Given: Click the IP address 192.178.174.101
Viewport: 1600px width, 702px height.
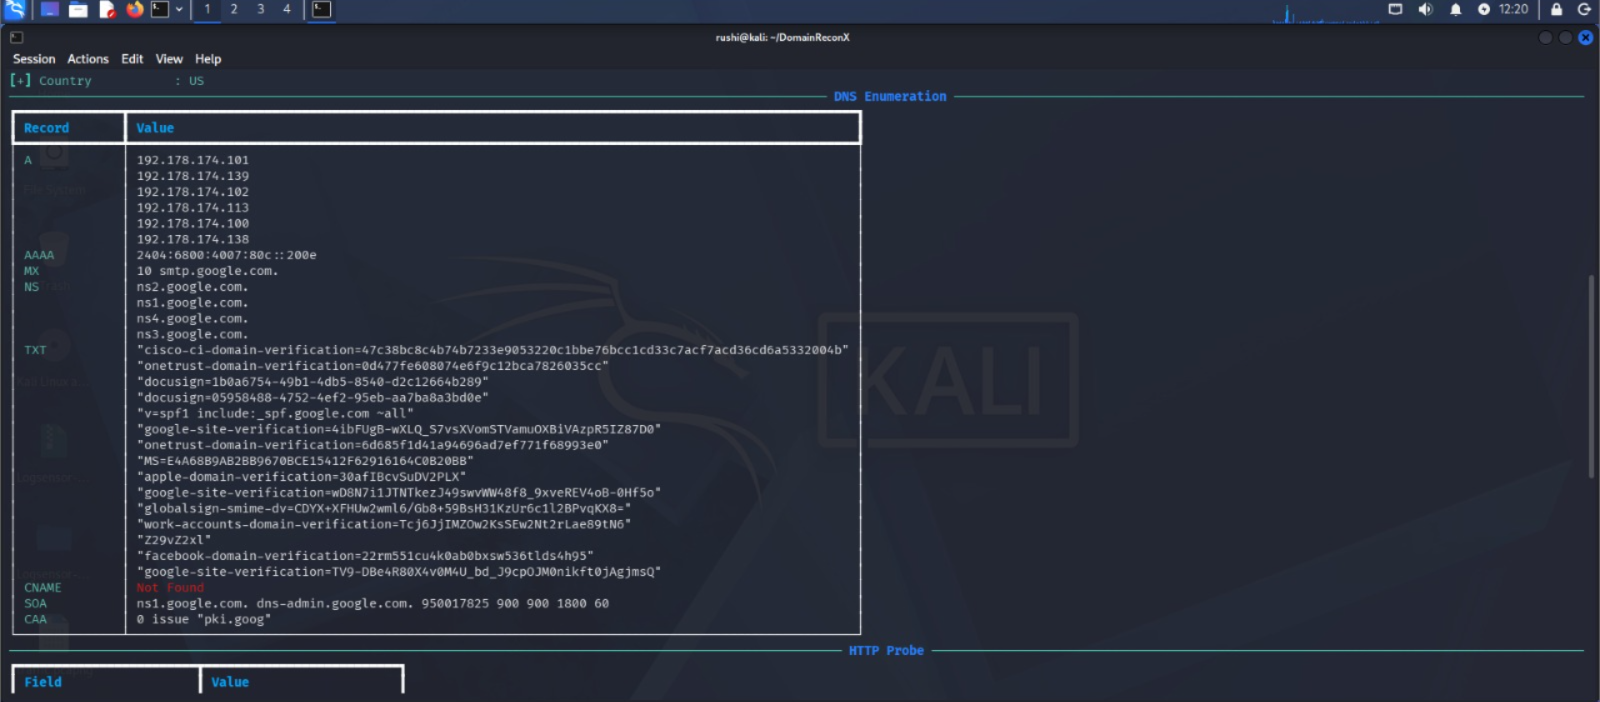Looking at the screenshot, I should tap(193, 160).
